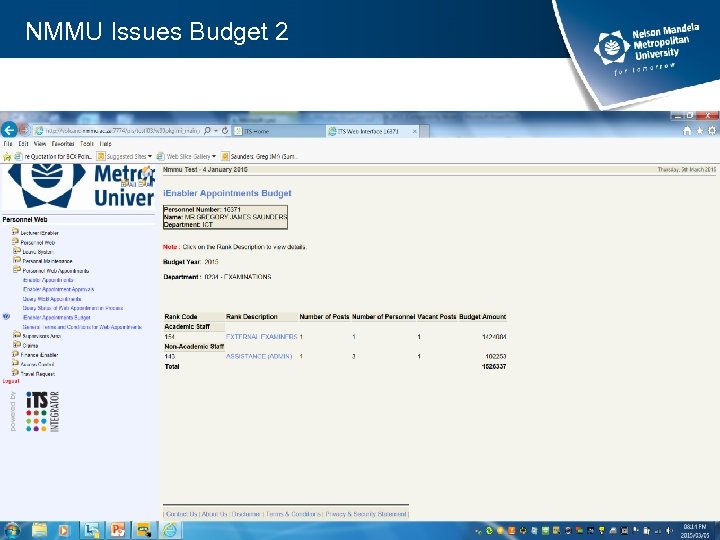Expand the Lecturer iEnabler folder
The height and width of the screenshot is (540, 720).
15,232
